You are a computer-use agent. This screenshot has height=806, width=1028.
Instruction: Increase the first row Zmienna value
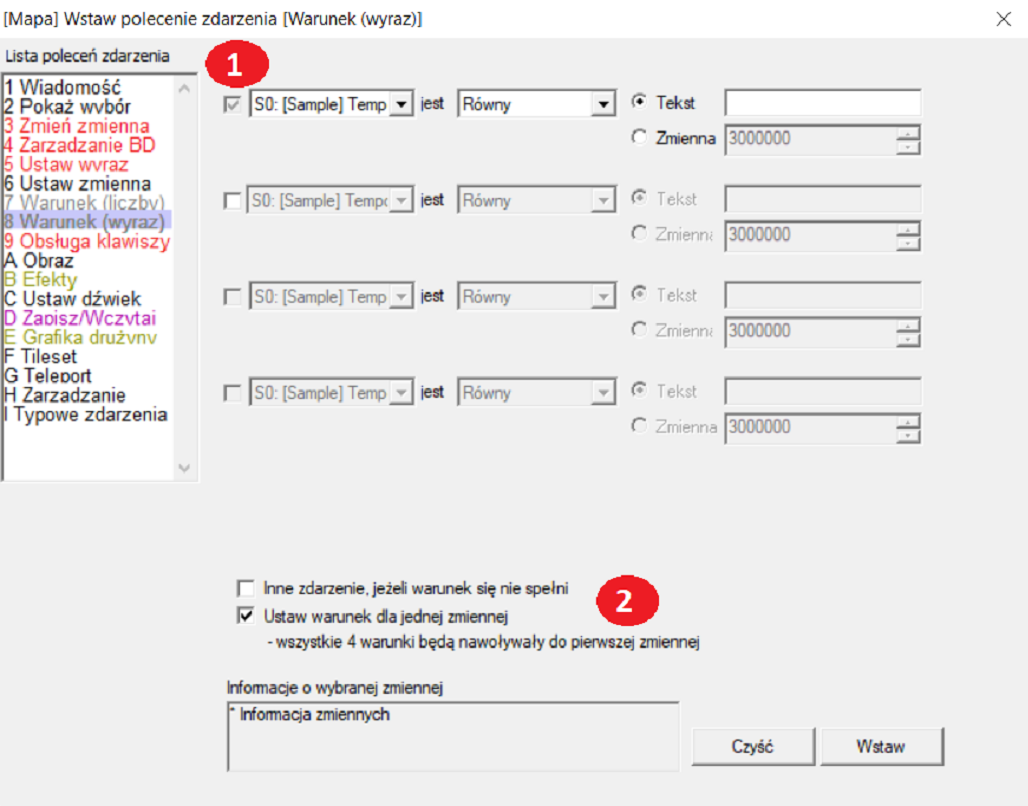908,133
